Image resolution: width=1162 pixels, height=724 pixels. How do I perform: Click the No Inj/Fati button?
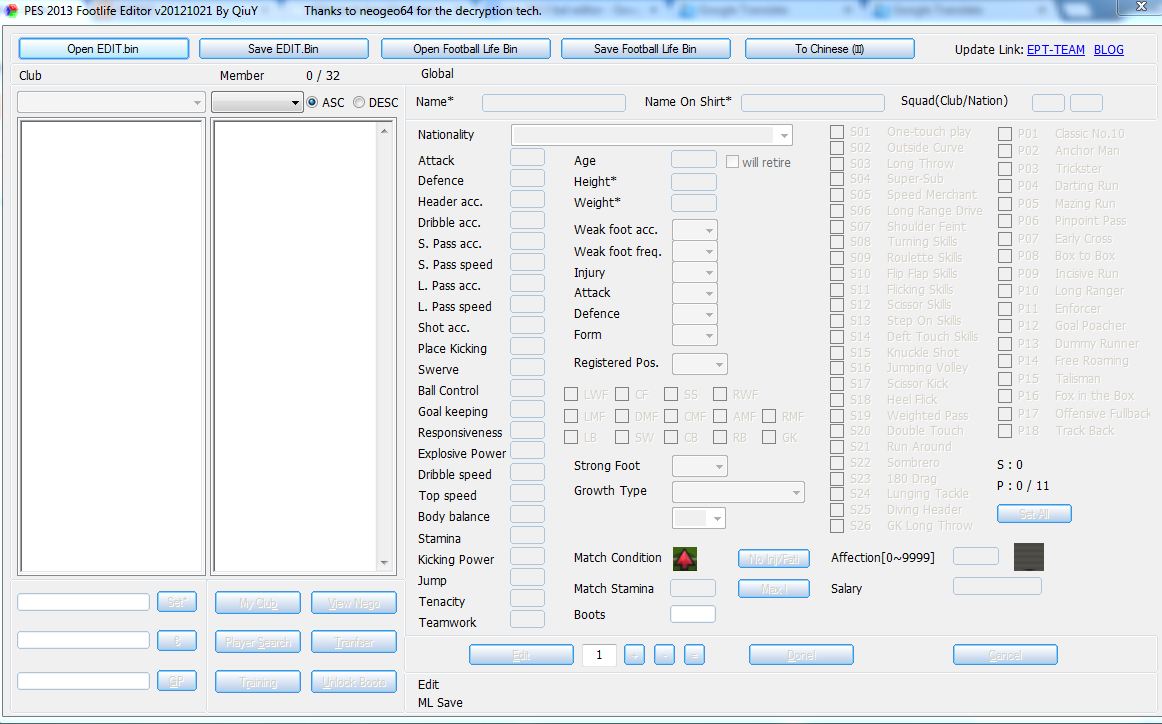coord(774,559)
